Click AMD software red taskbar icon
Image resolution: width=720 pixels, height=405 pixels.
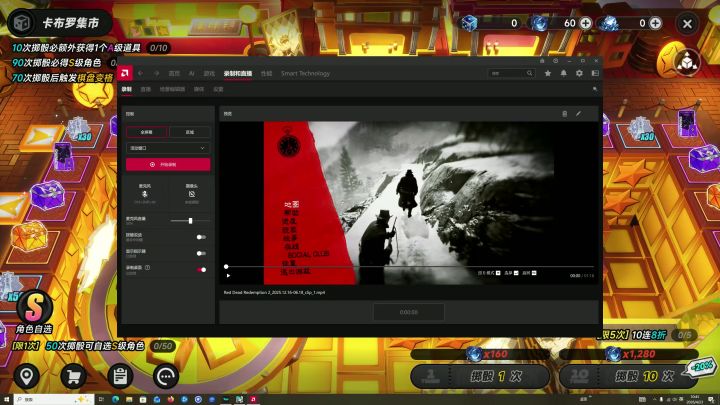tap(253, 399)
